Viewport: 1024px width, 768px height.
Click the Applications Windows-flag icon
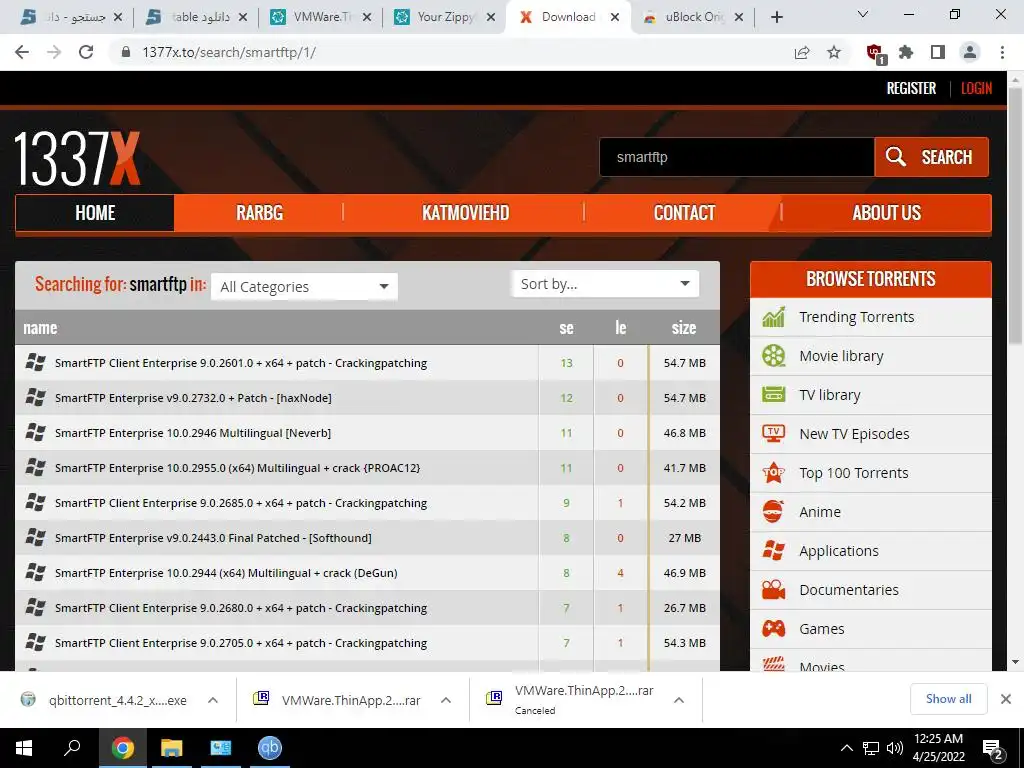773,551
